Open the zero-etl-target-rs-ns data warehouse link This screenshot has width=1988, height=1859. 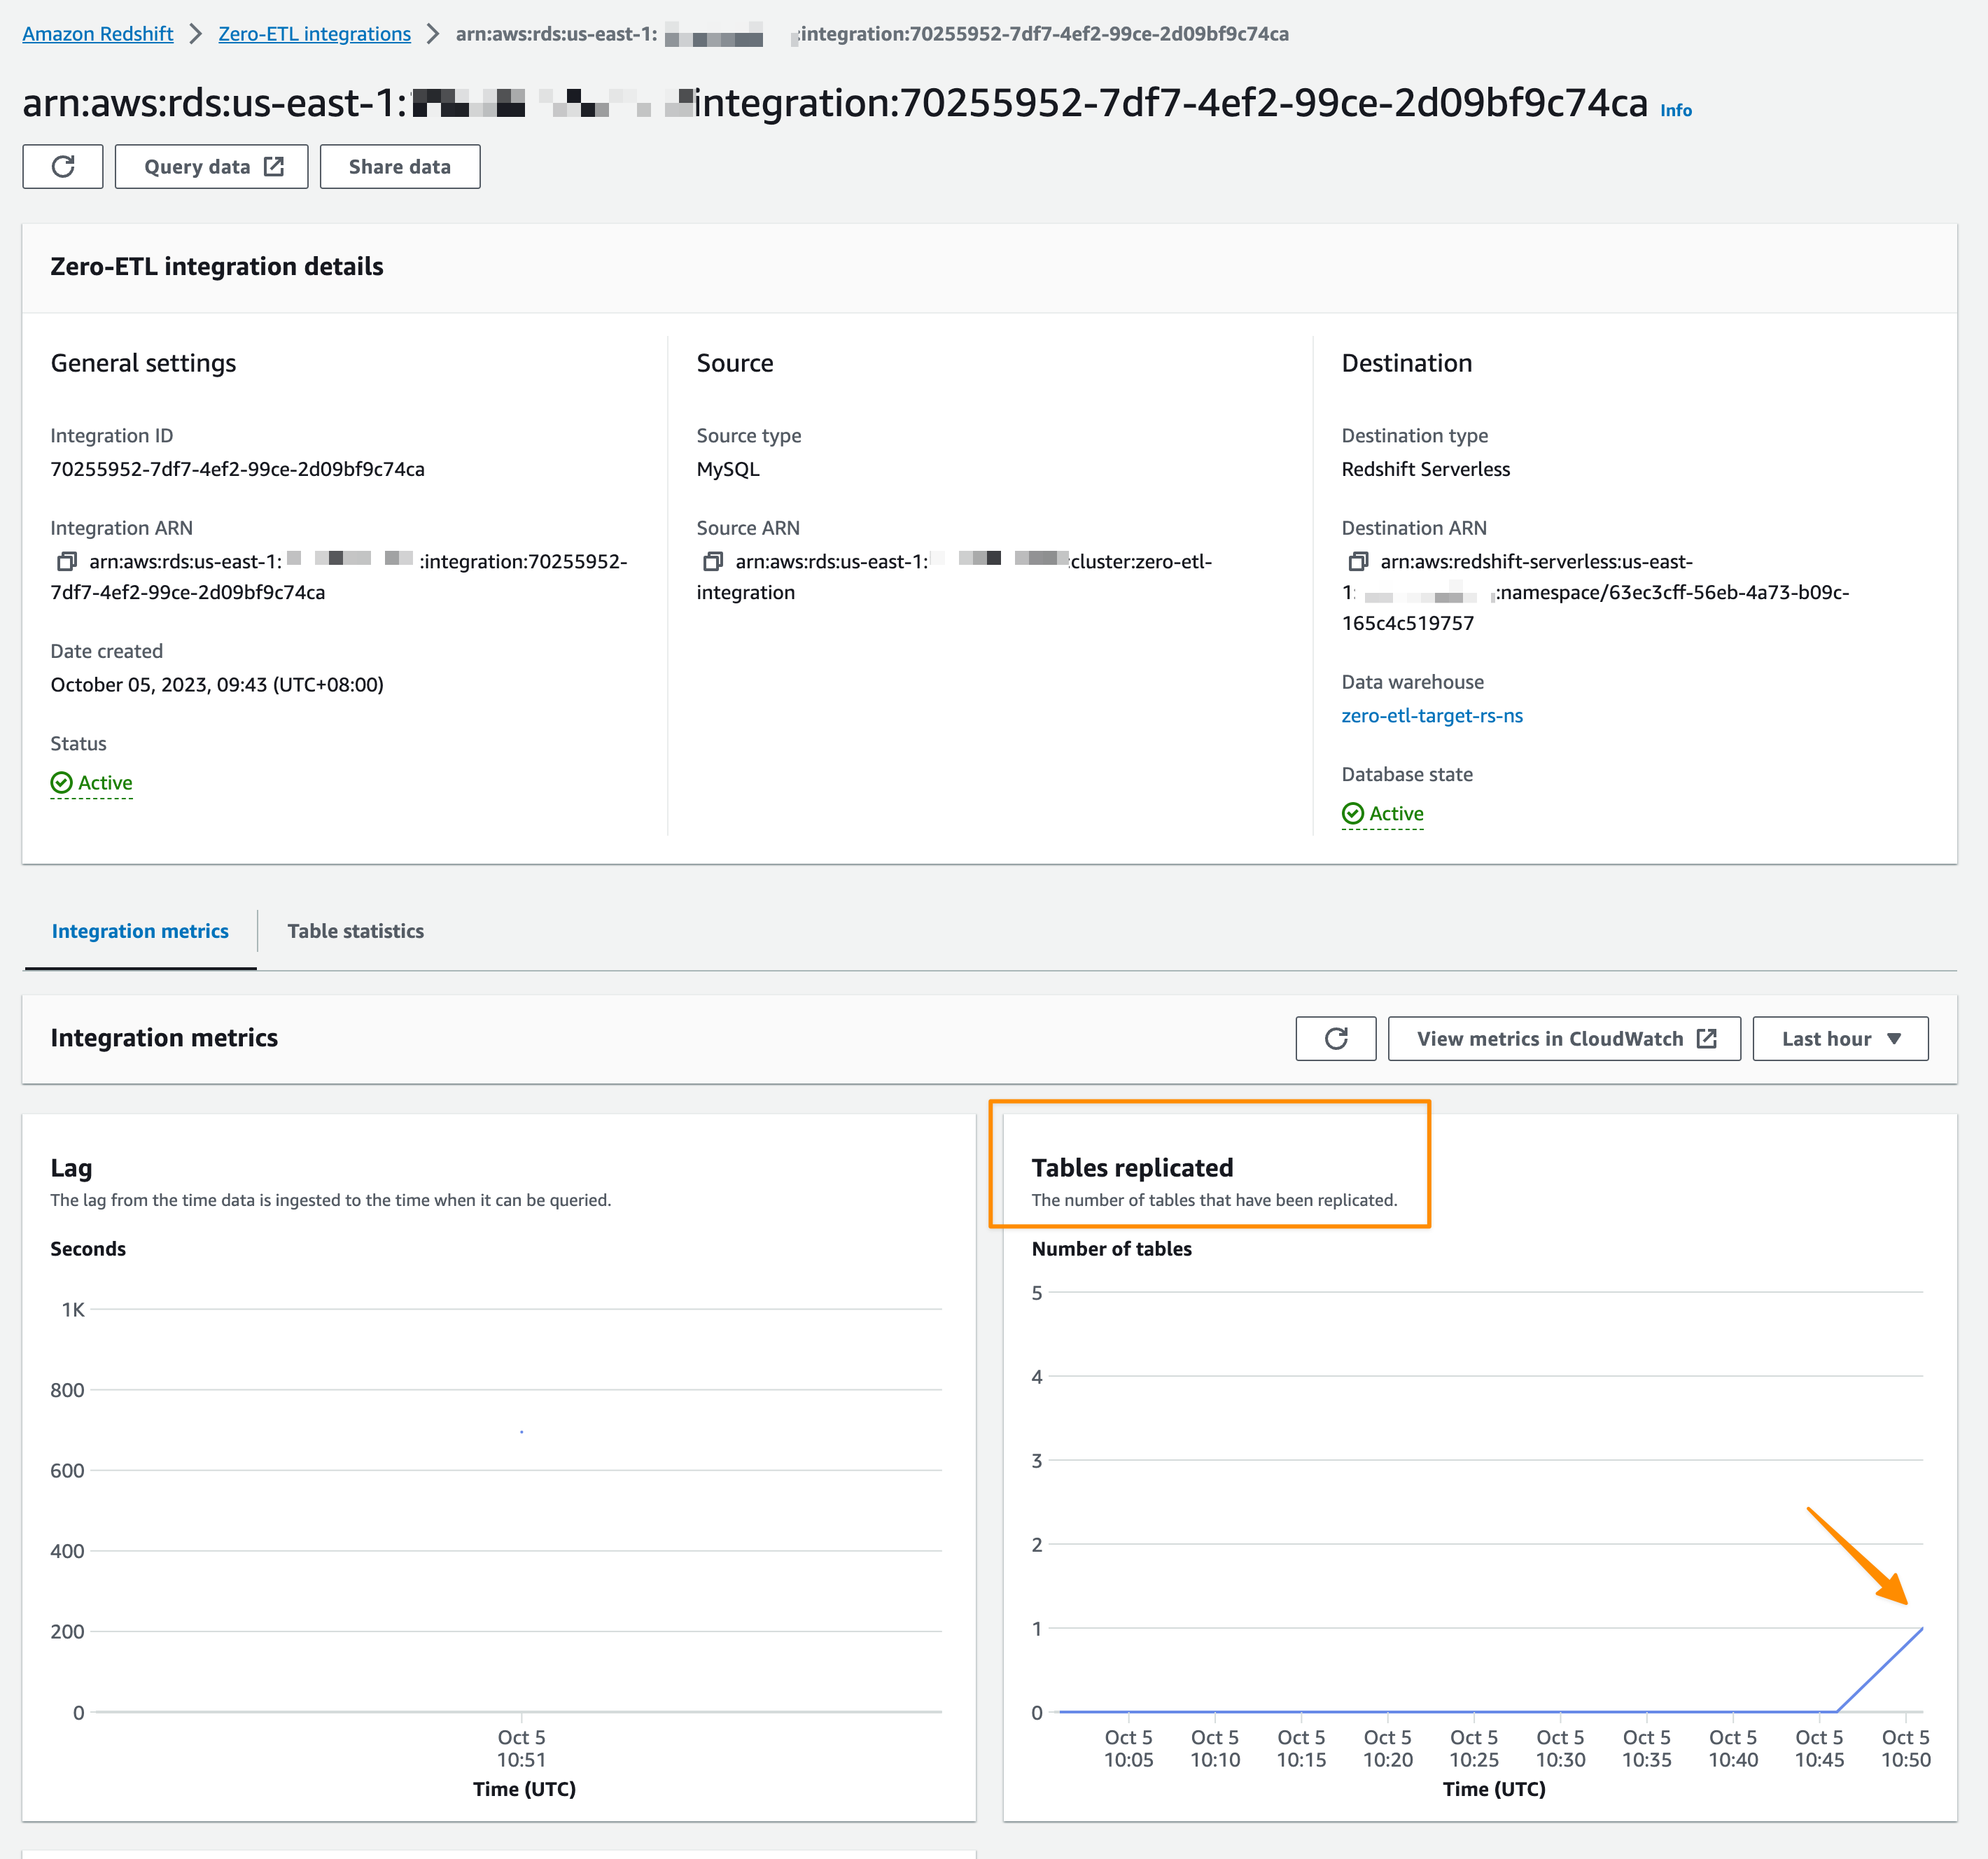pos(1431,715)
